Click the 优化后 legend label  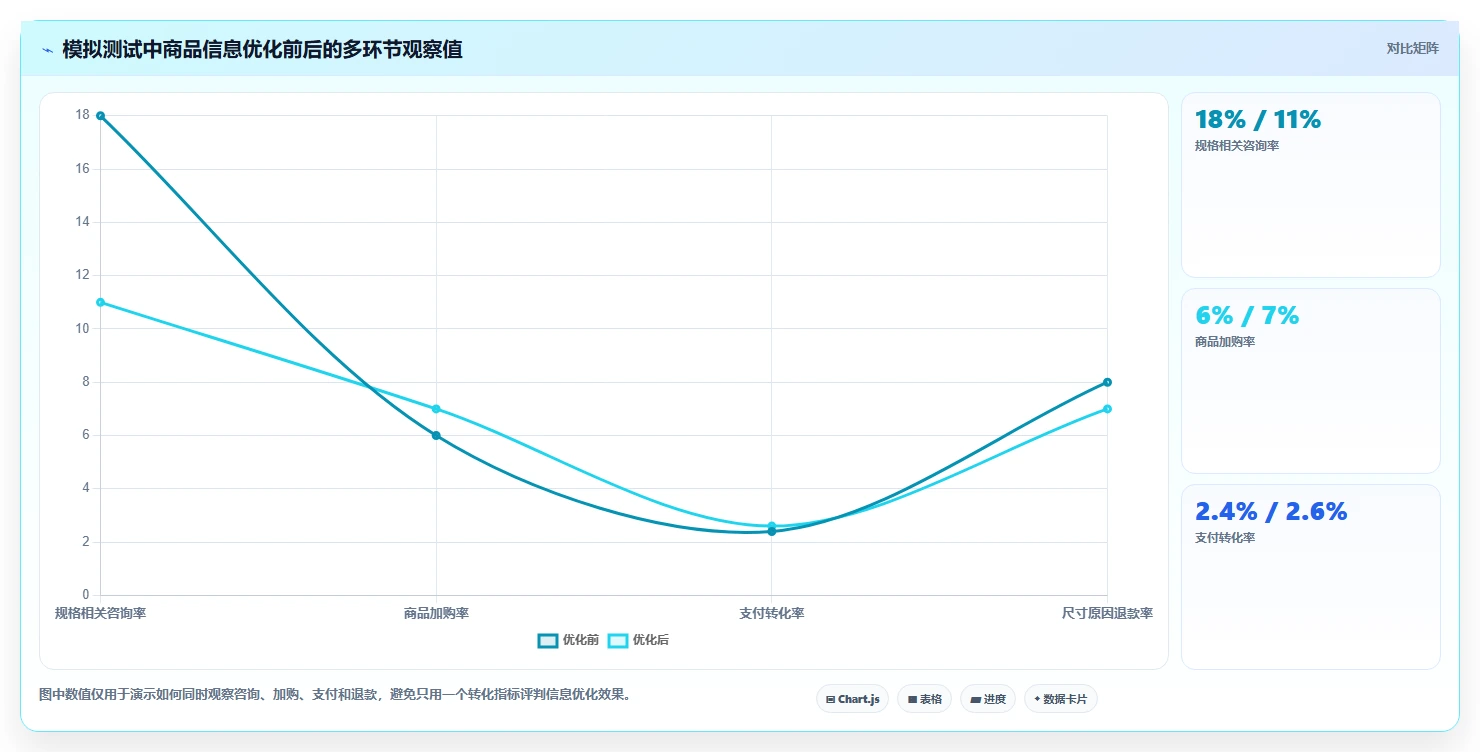point(650,640)
